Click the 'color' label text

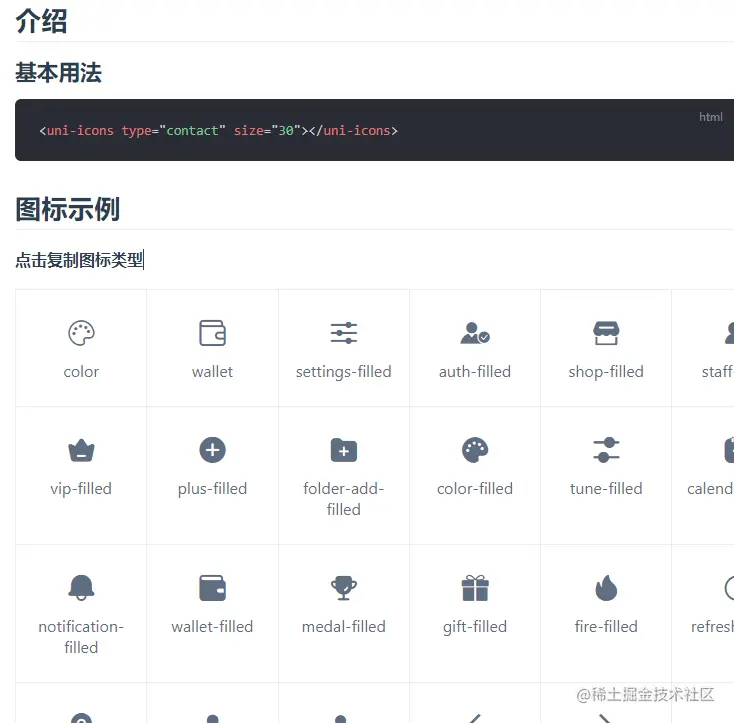[81, 372]
